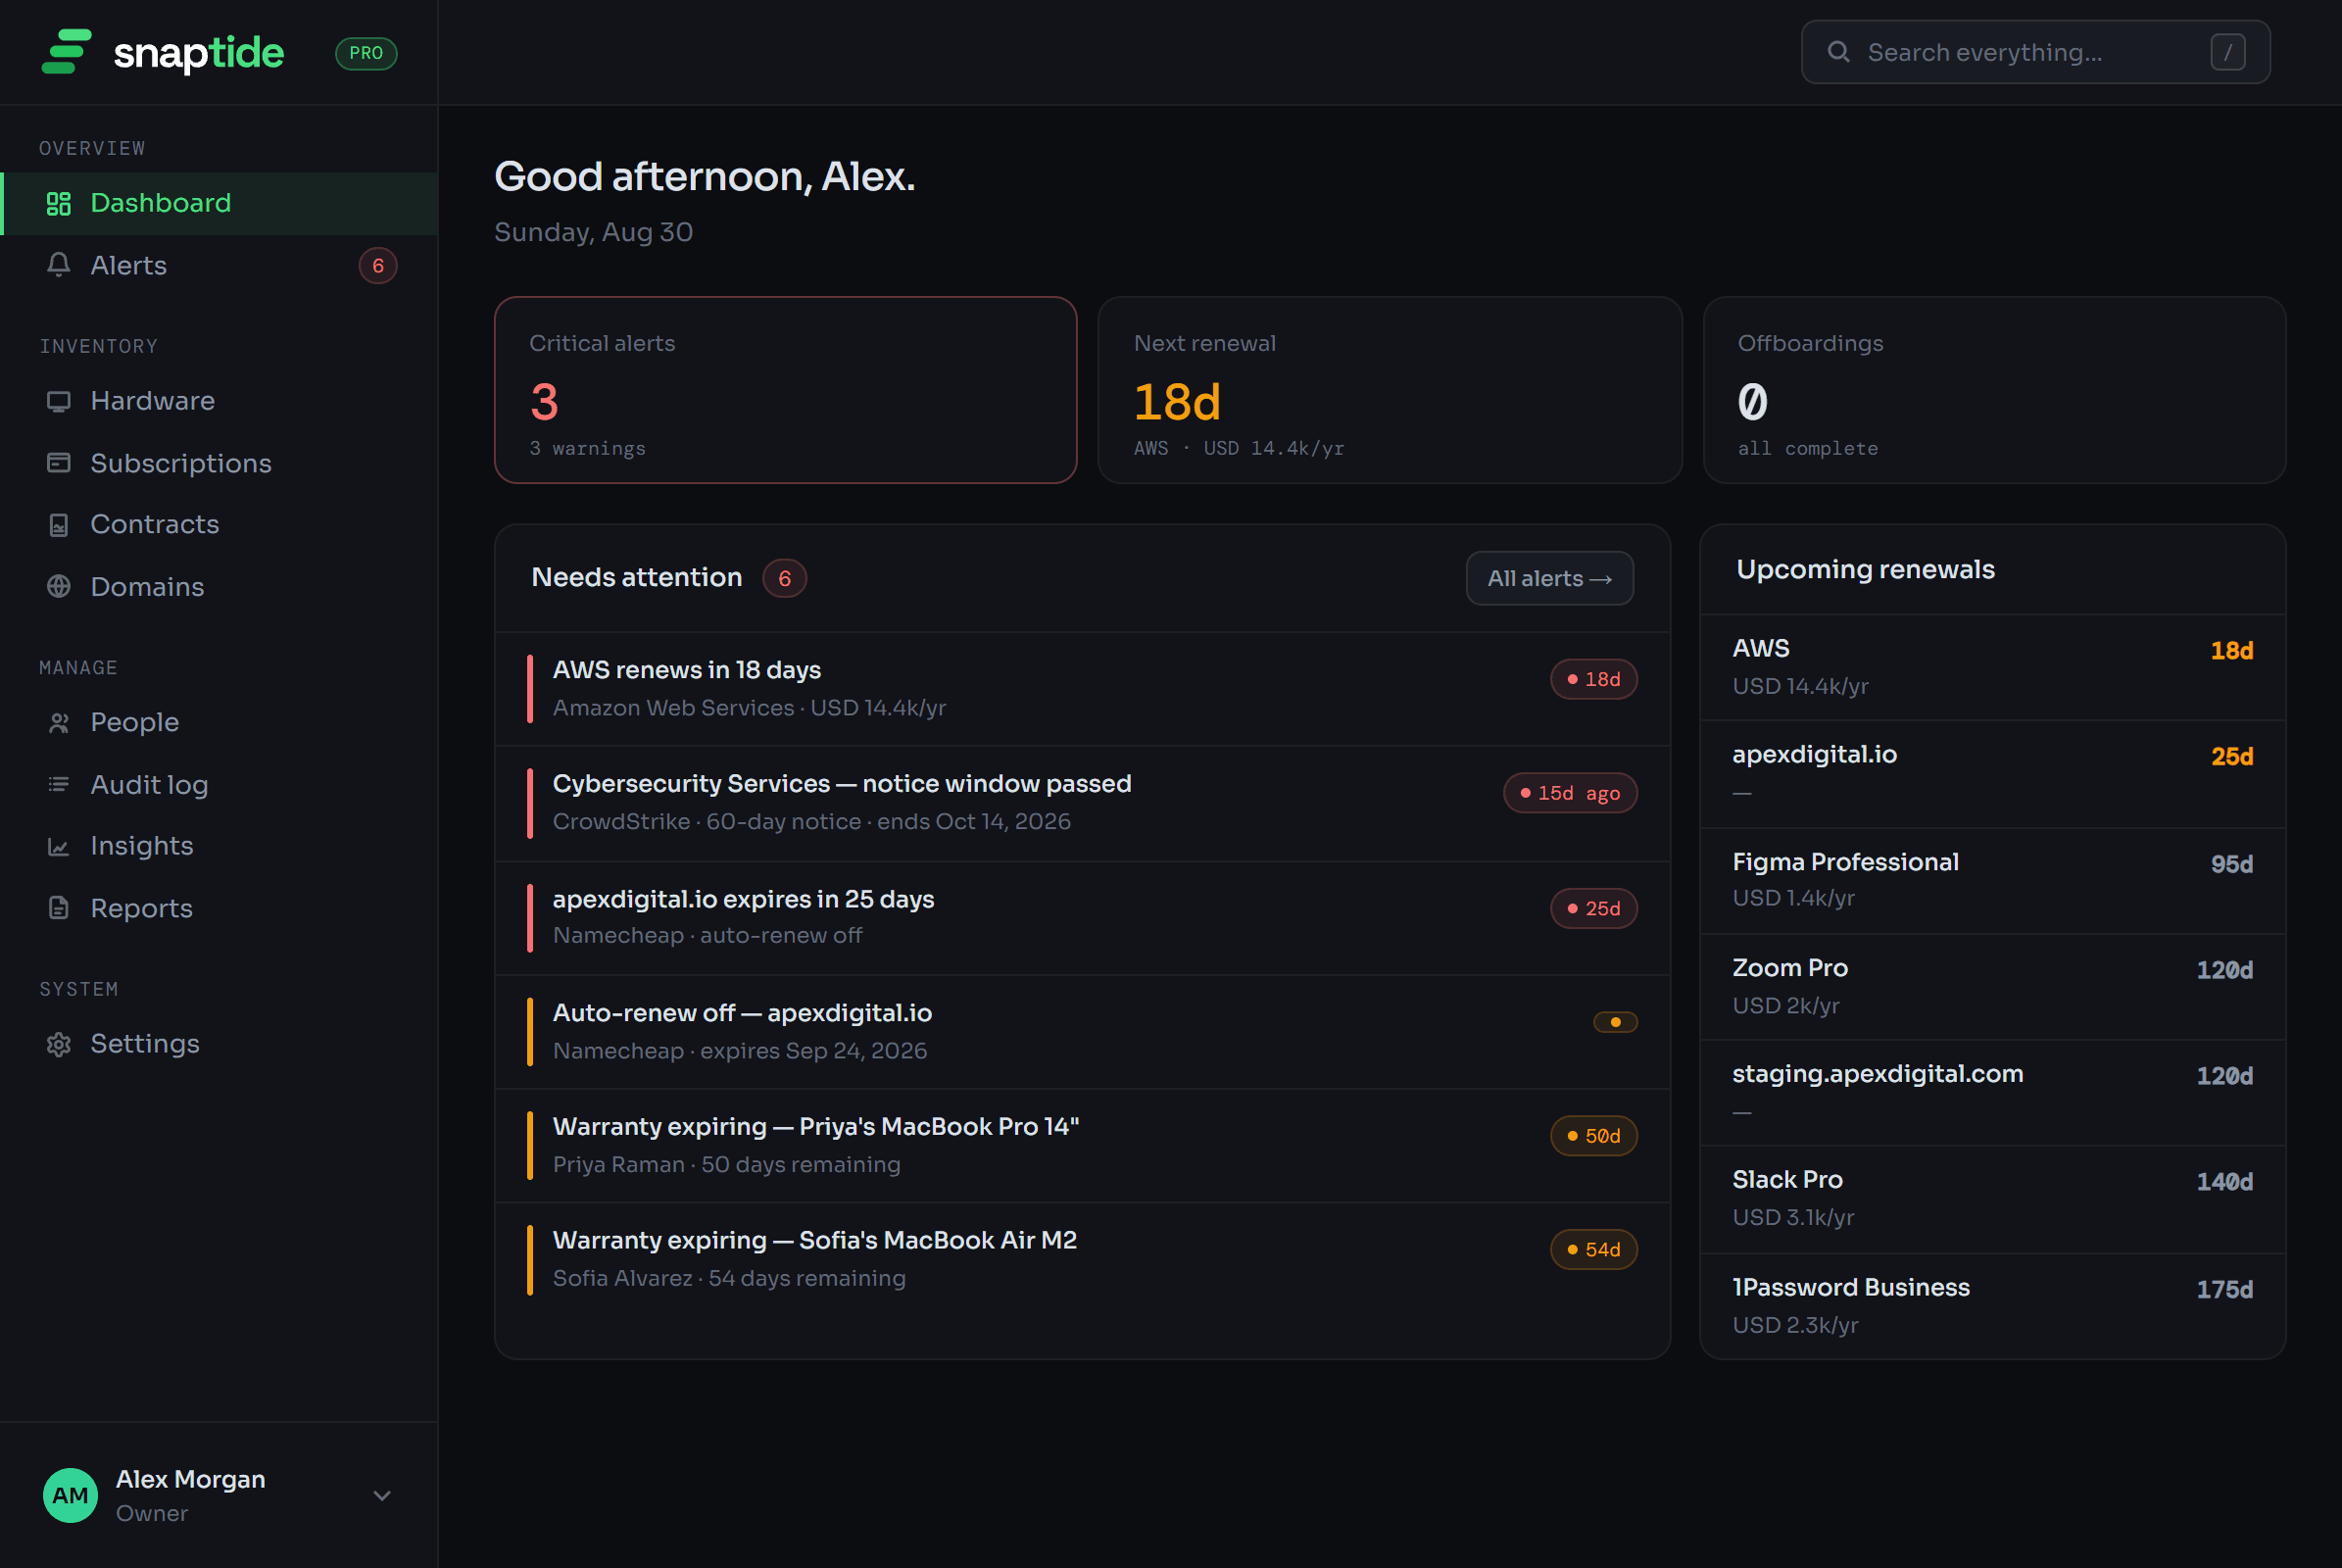Open Priya's MacBook Pro warranty alert
This screenshot has width=2342, height=1568.
point(1082,1146)
